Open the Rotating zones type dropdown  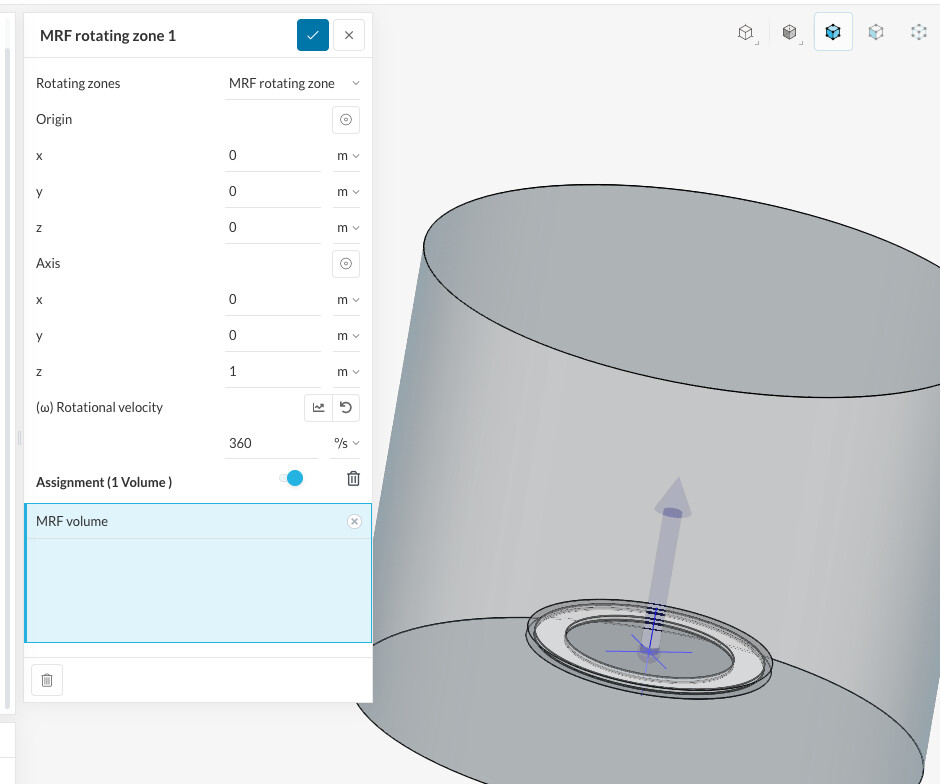point(292,83)
